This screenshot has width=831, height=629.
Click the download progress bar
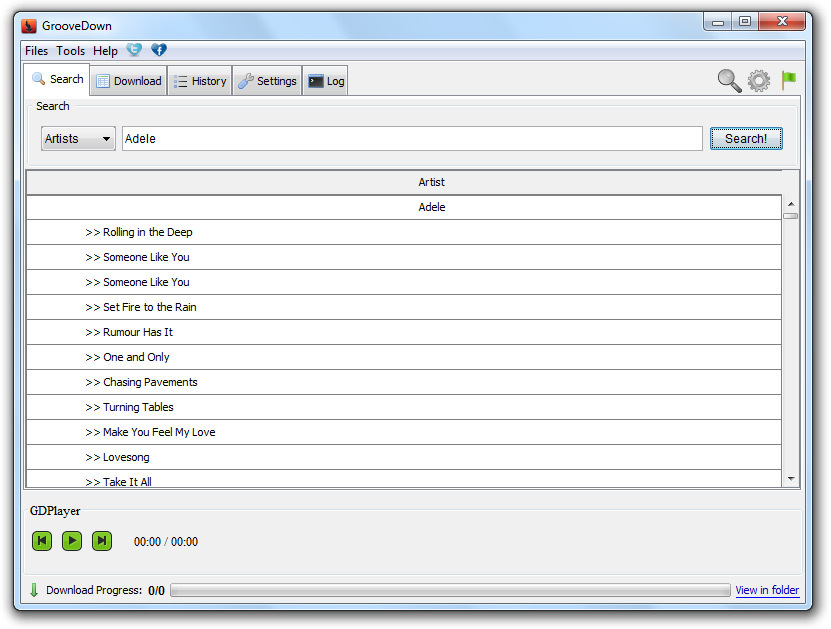click(450, 590)
